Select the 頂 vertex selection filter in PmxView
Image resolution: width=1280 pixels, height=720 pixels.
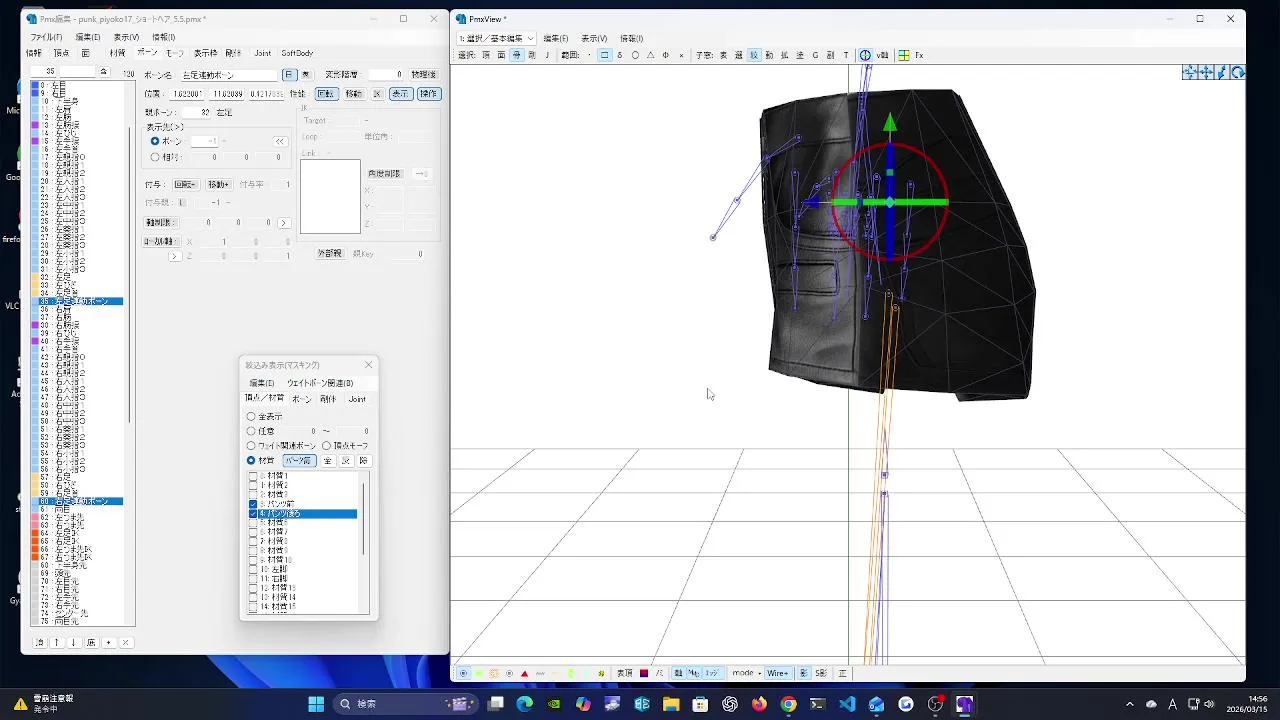(486, 55)
